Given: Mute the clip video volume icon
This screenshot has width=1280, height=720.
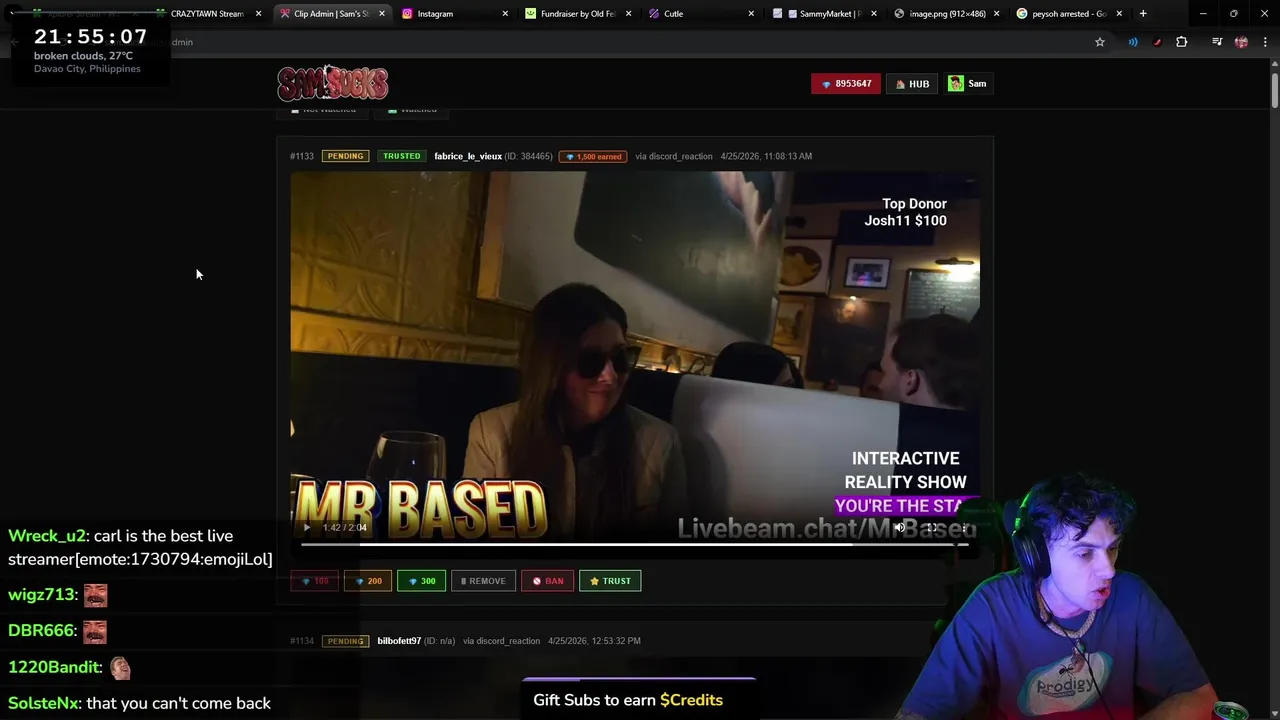Looking at the screenshot, I should pyautogui.click(x=900, y=527).
